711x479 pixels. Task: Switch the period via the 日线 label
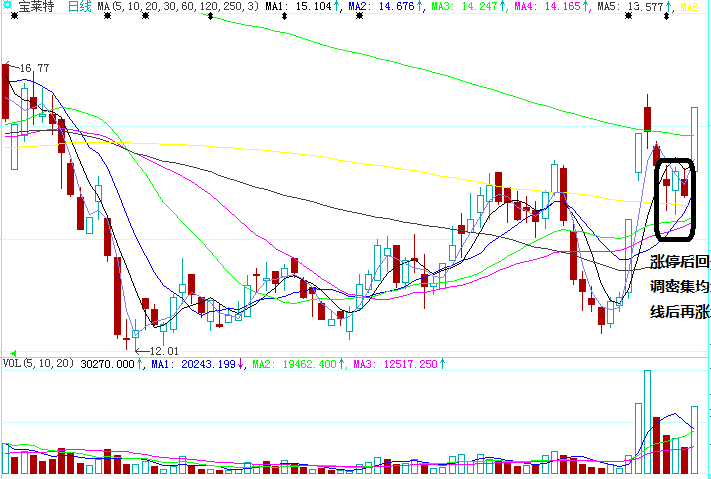pos(79,7)
